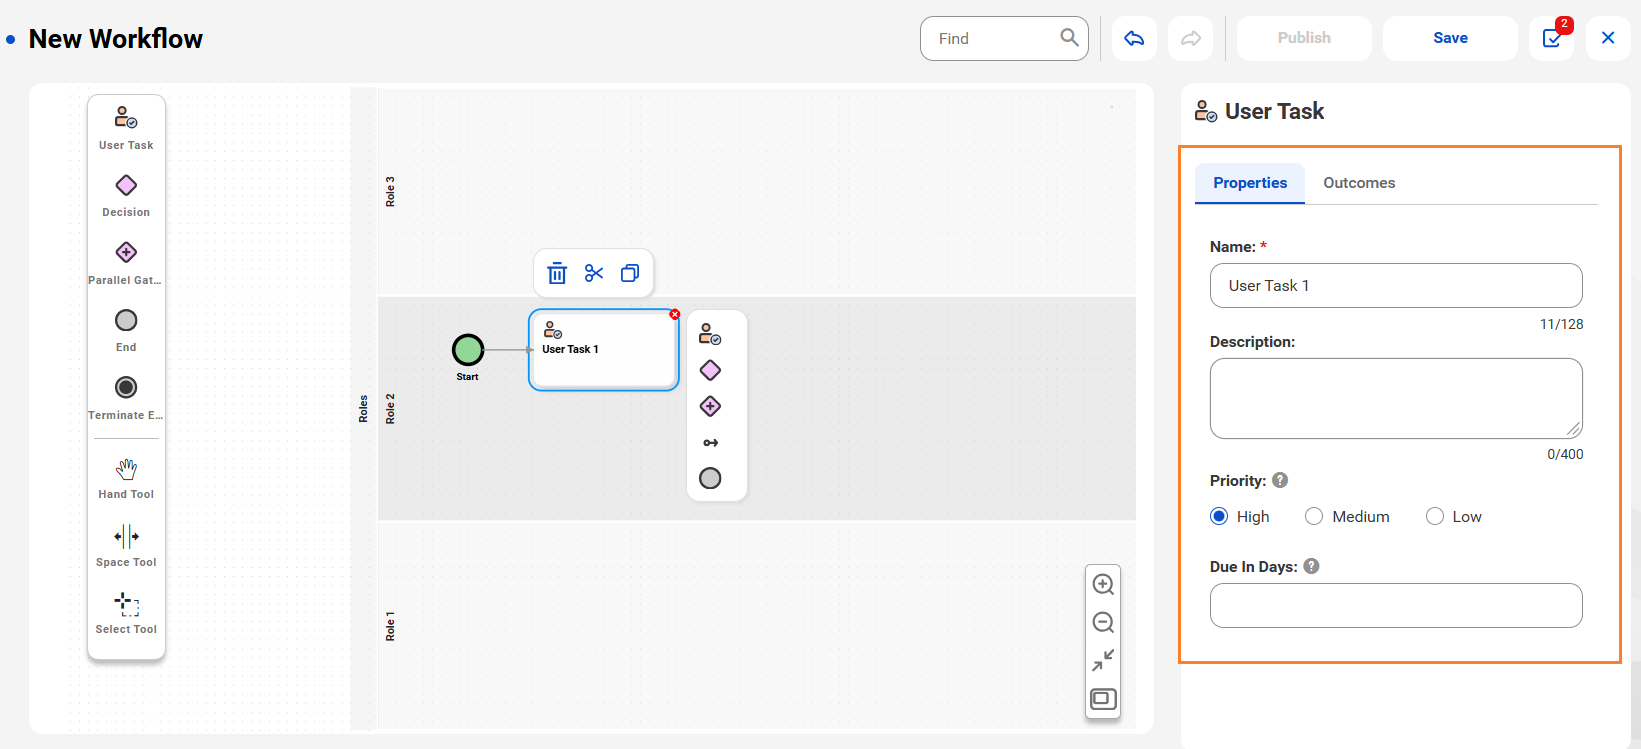This screenshot has width=1641, height=749.
Task: Select High priority radio button
Action: coord(1219,516)
